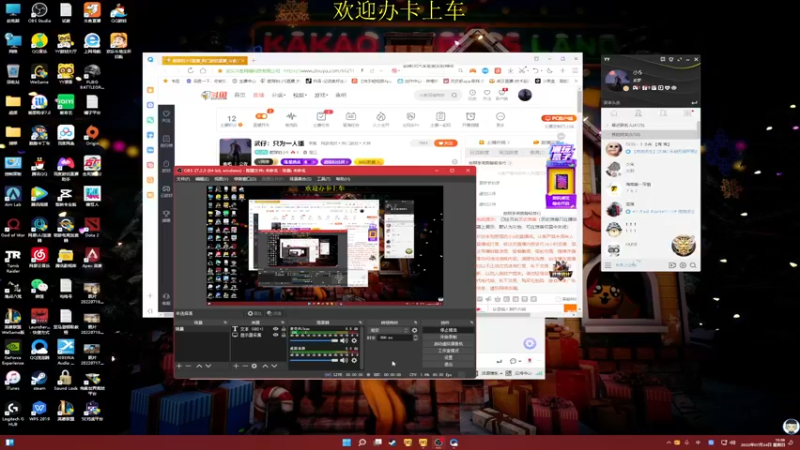The width and height of the screenshot is (800, 450).
Task: Adjust first mixer channel volume slider
Action: tap(315, 340)
